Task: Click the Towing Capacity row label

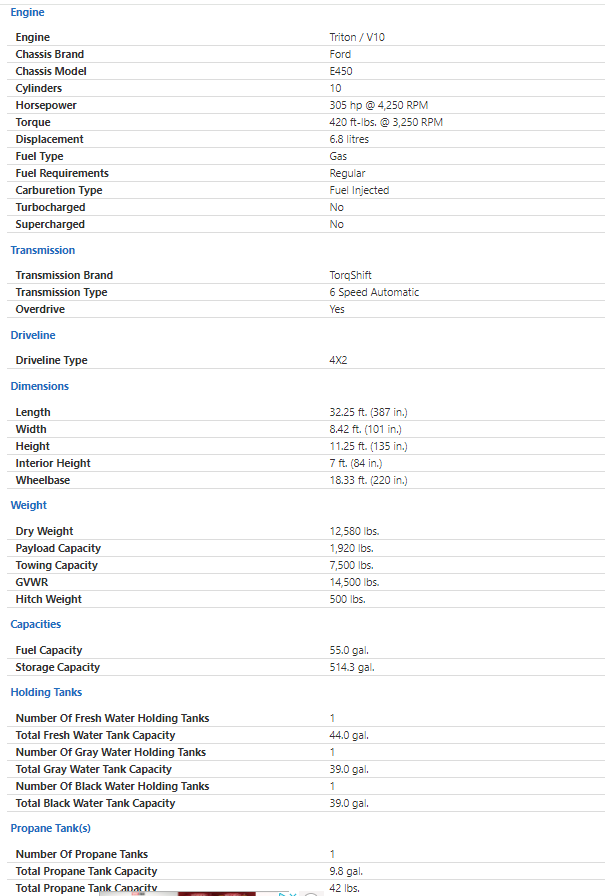Action: pos(57,565)
